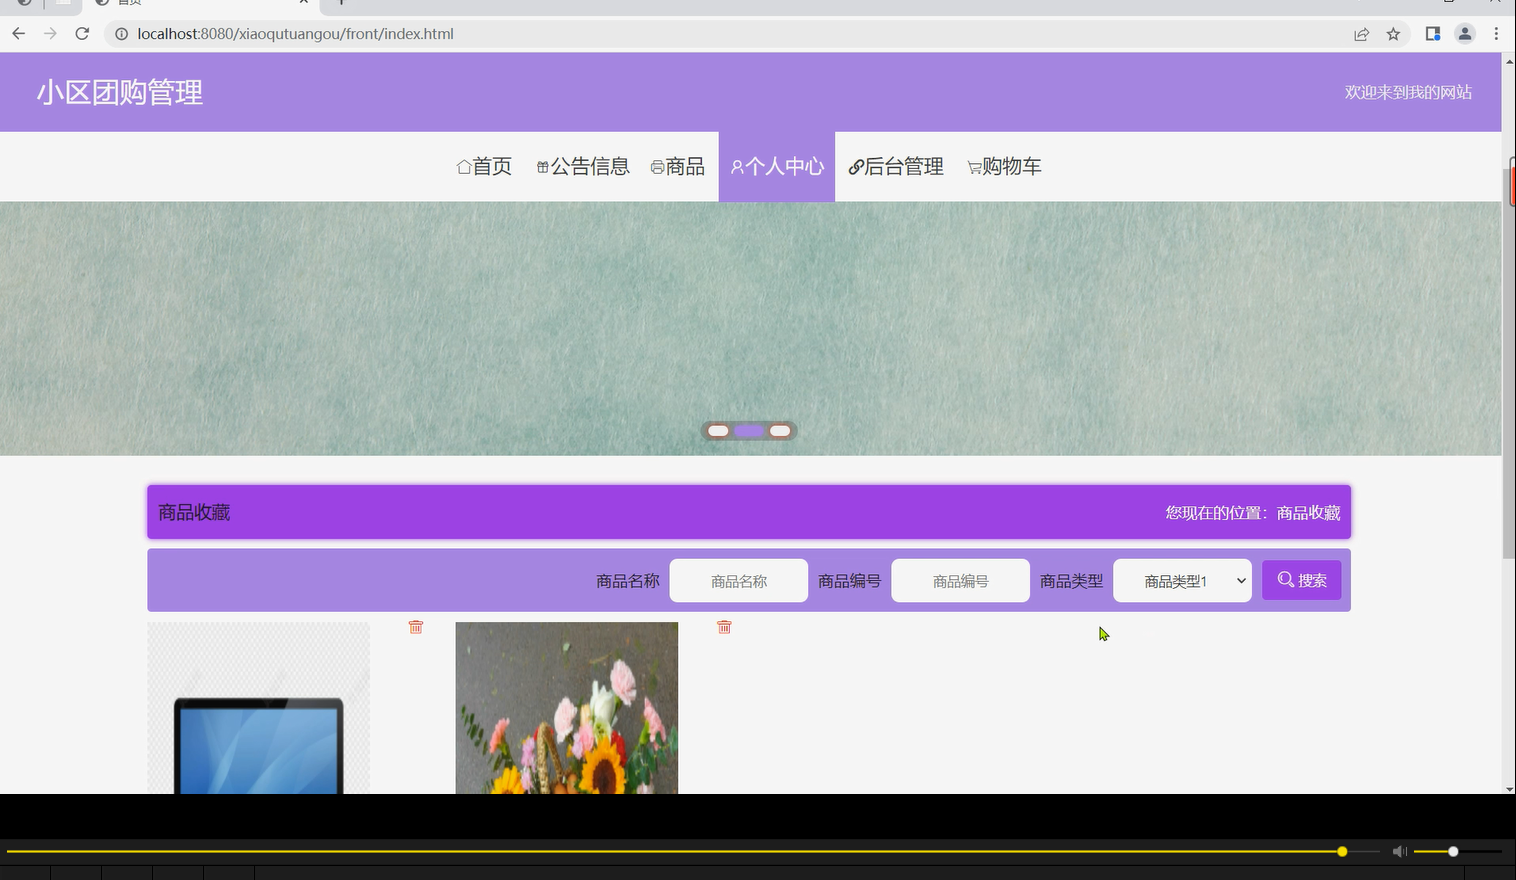Open the 购物车 shopping cart icon

pos(974,167)
